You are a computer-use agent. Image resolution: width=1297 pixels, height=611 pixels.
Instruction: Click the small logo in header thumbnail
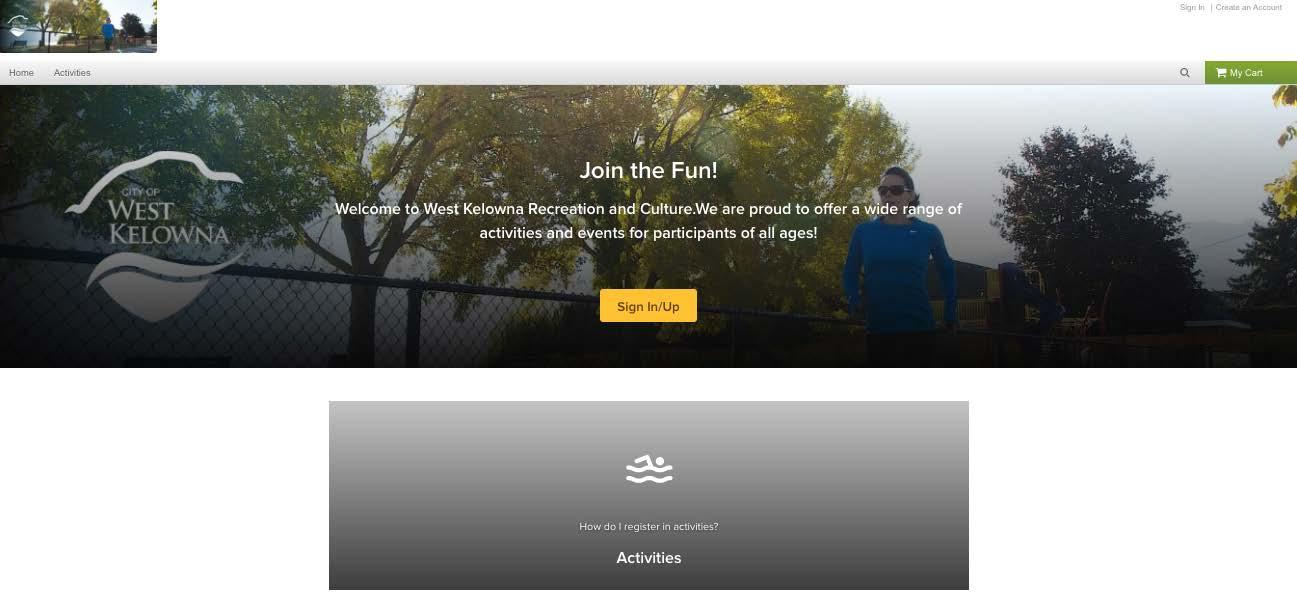coord(18,24)
